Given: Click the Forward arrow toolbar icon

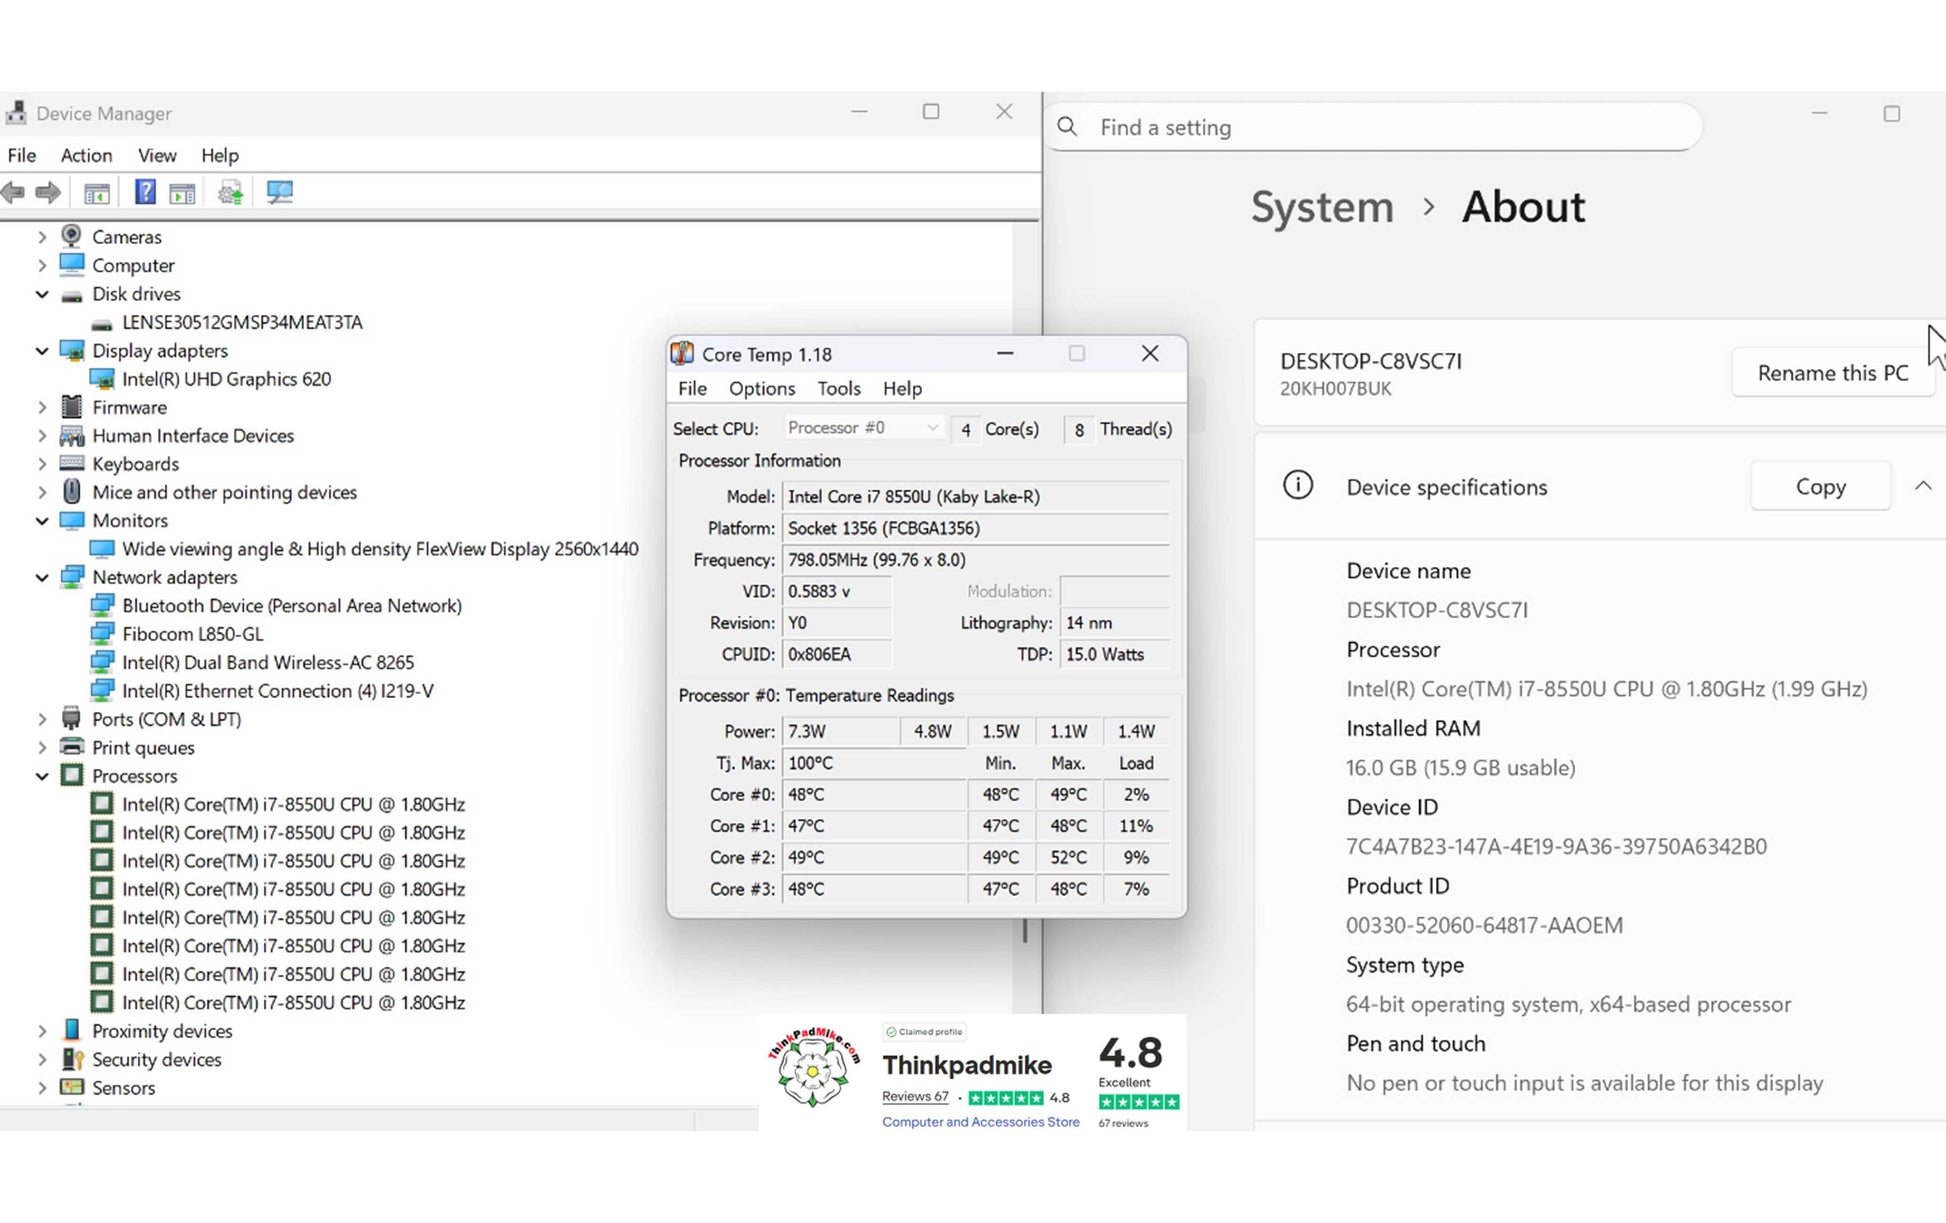Looking at the screenshot, I should pos(48,192).
